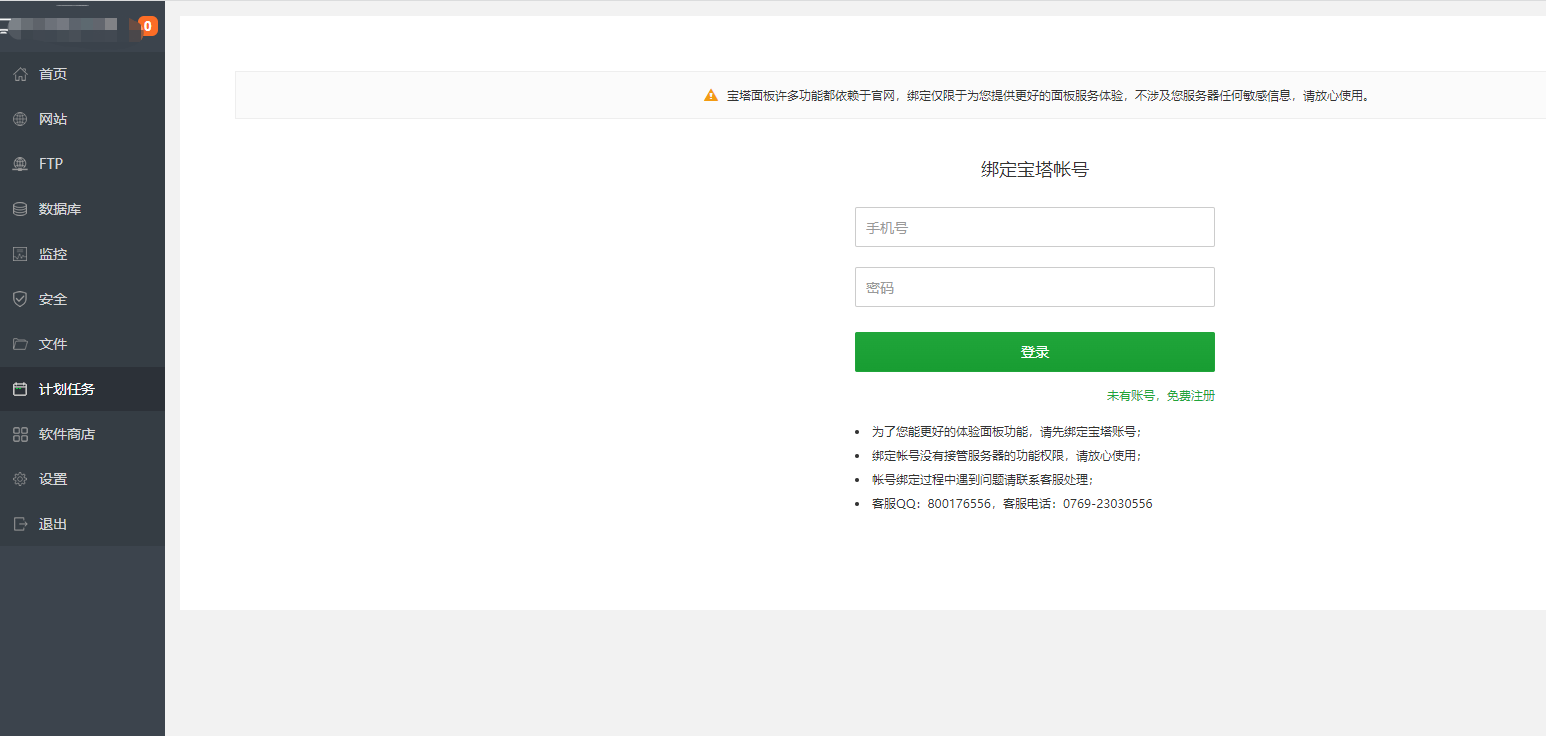This screenshot has height=736, width=1546.
Task: Click the green 登录 button
Action: (x=1035, y=352)
